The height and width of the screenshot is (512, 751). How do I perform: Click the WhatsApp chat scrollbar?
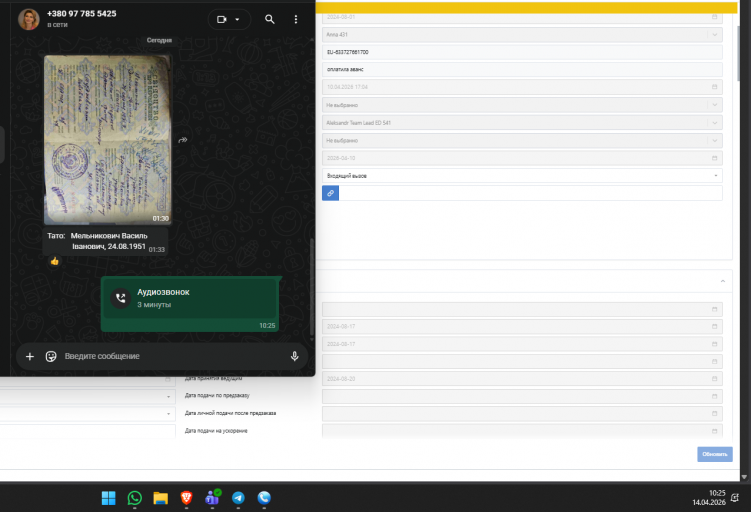(312, 287)
